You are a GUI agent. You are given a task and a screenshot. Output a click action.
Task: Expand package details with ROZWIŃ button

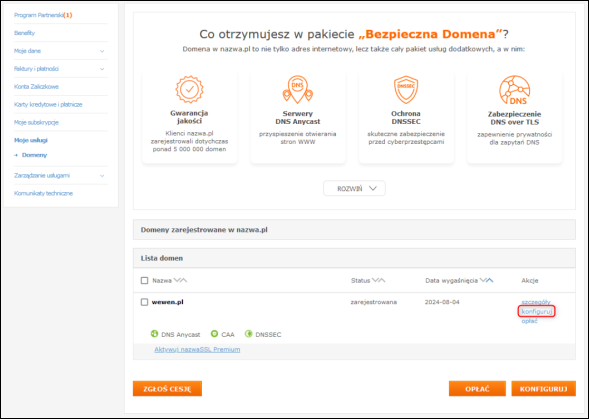point(354,188)
